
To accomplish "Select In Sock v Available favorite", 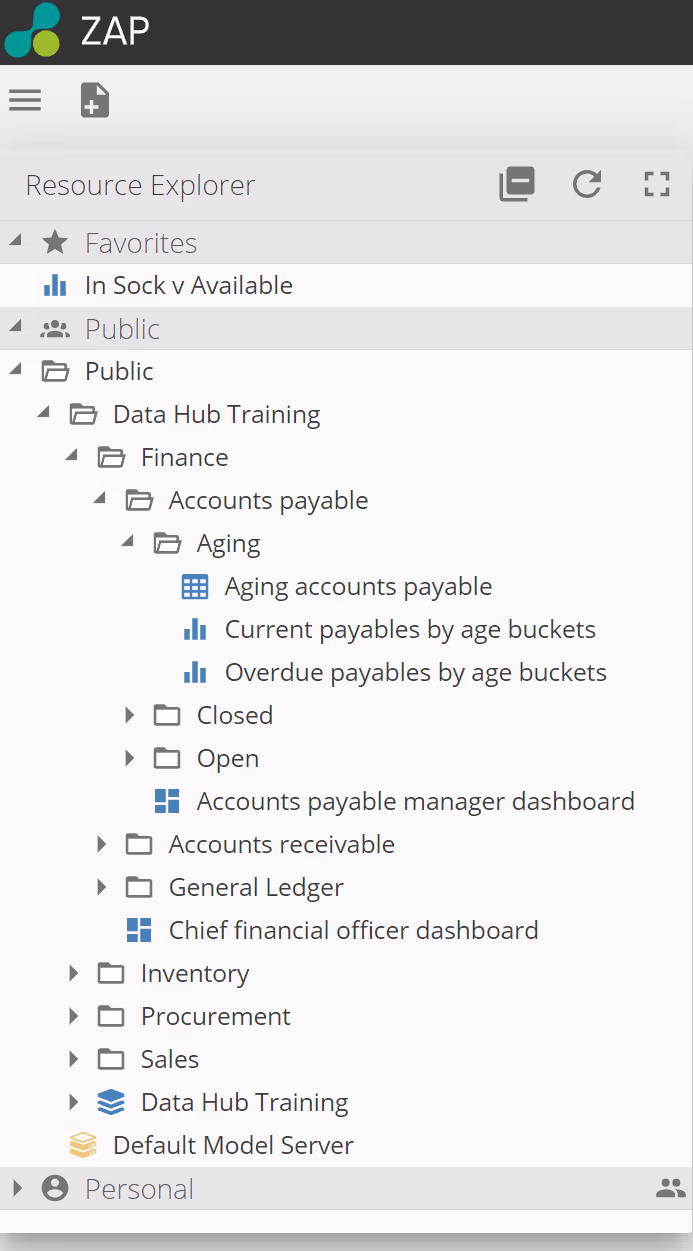I will click(188, 286).
